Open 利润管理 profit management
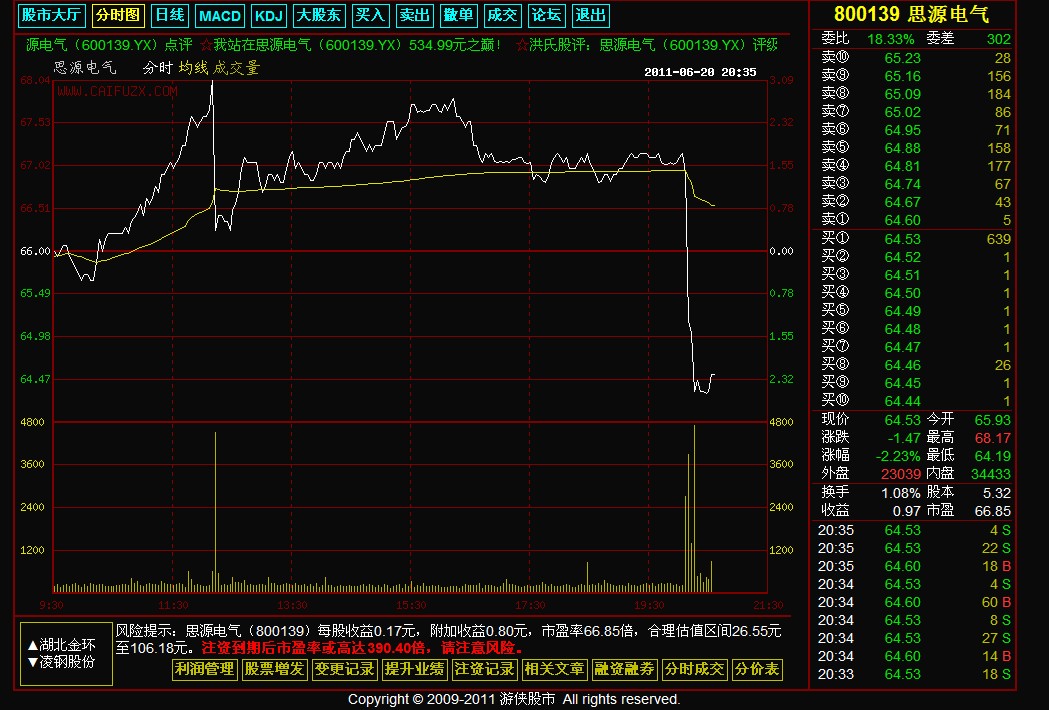 pyautogui.click(x=204, y=669)
